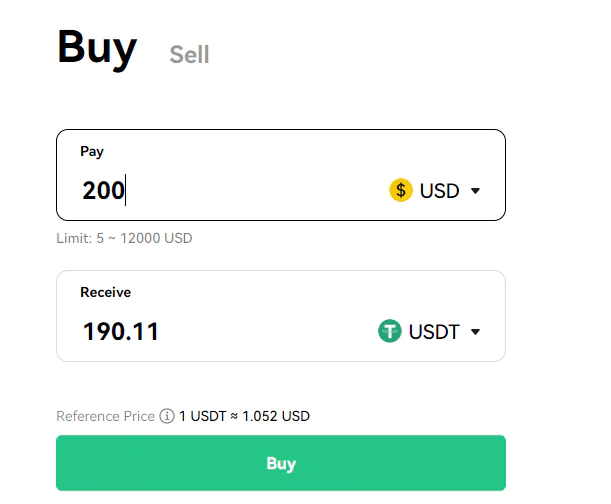The width and height of the screenshot is (611, 504).
Task: Click the Pay label
Action: pyautogui.click(x=92, y=151)
